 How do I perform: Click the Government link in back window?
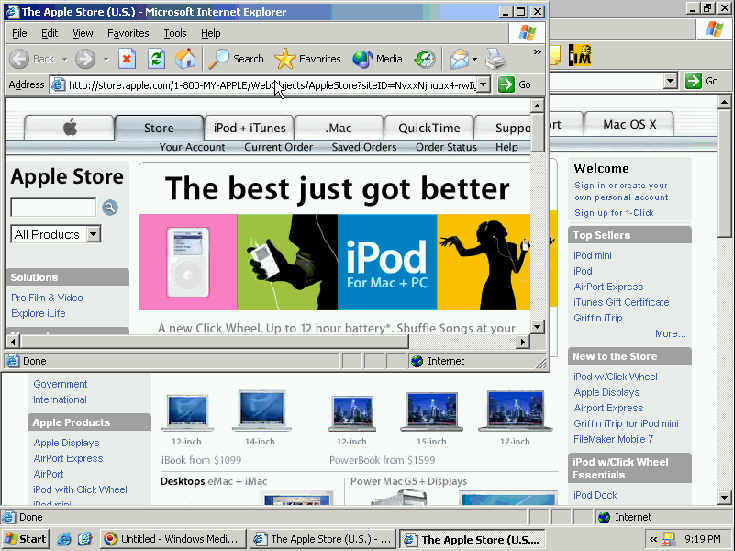tap(60, 384)
